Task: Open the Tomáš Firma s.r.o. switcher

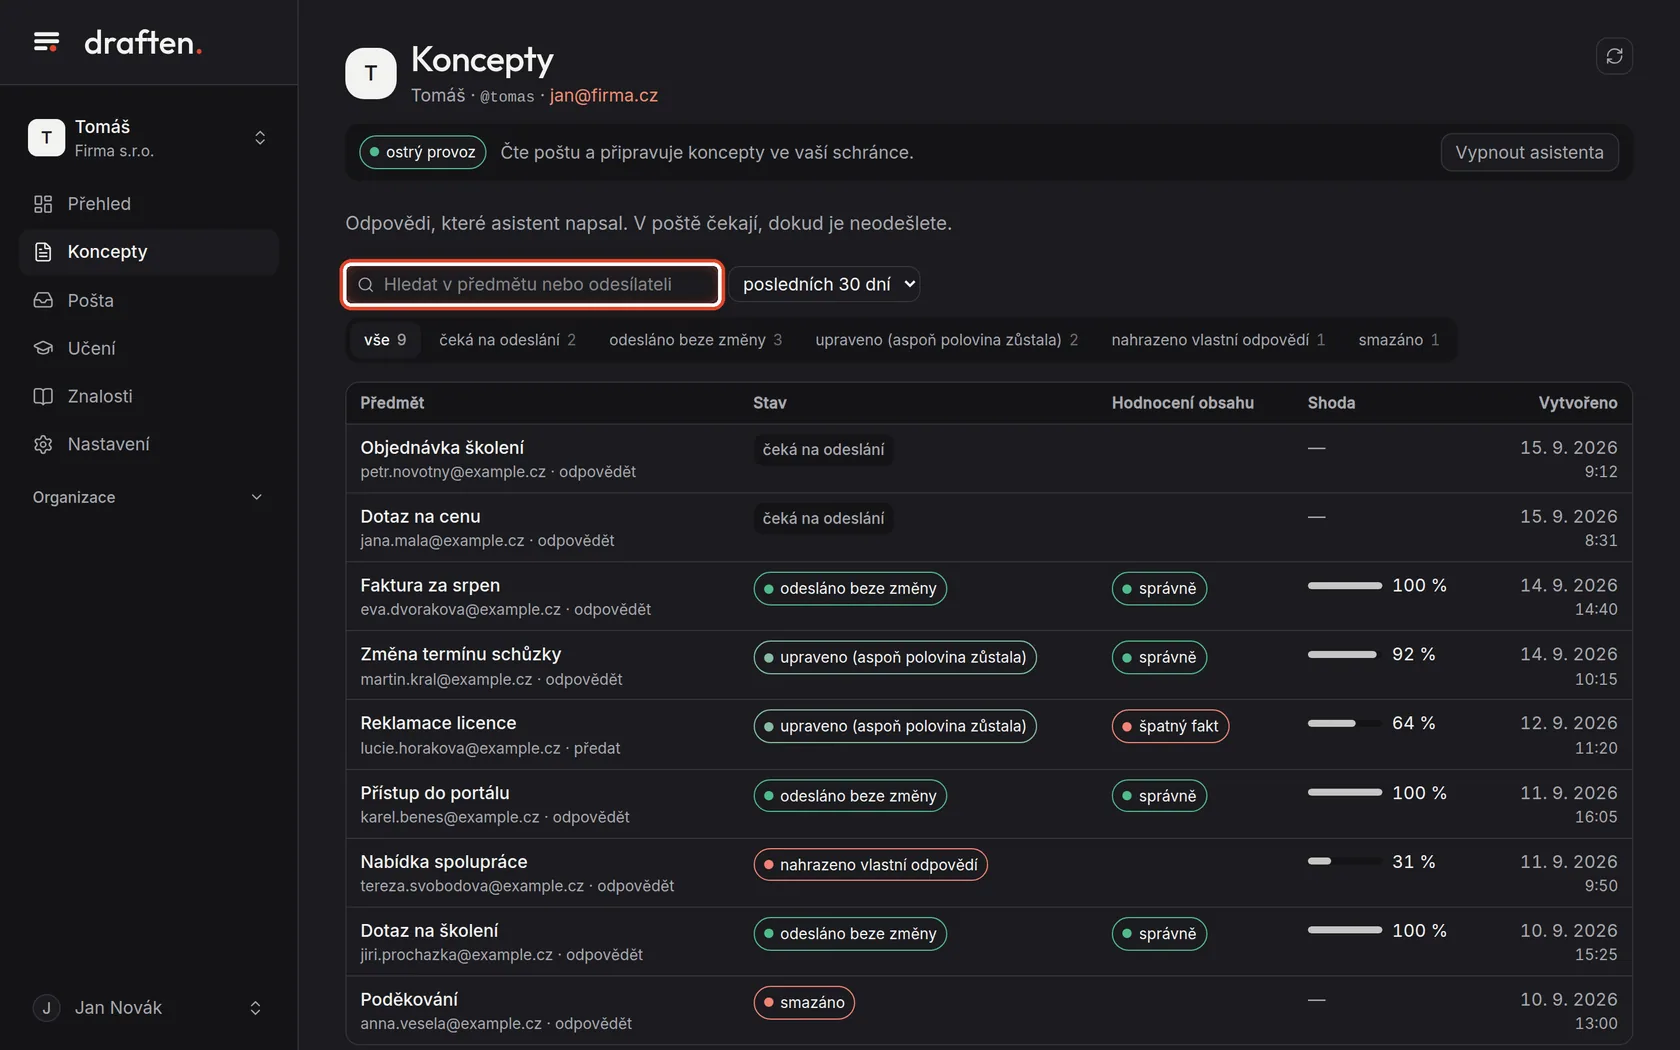Action: click(x=148, y=138)
